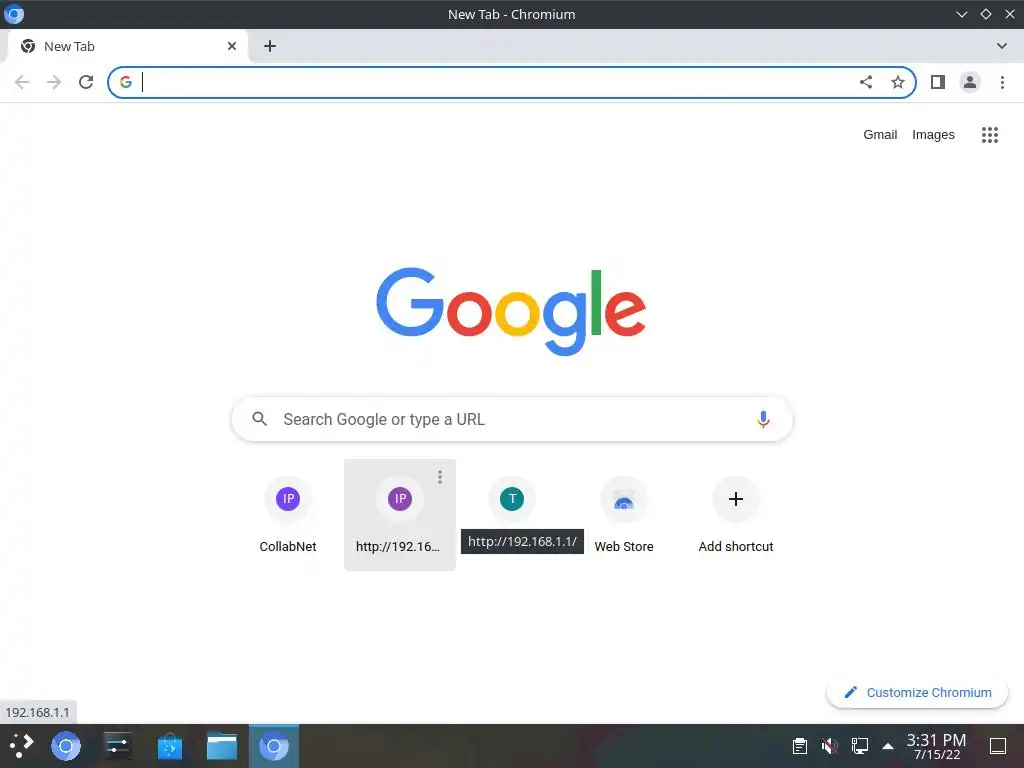This screenshot has height=768, width=1024.
Task: Open Discover store taskbar icon
Action: 170,746
